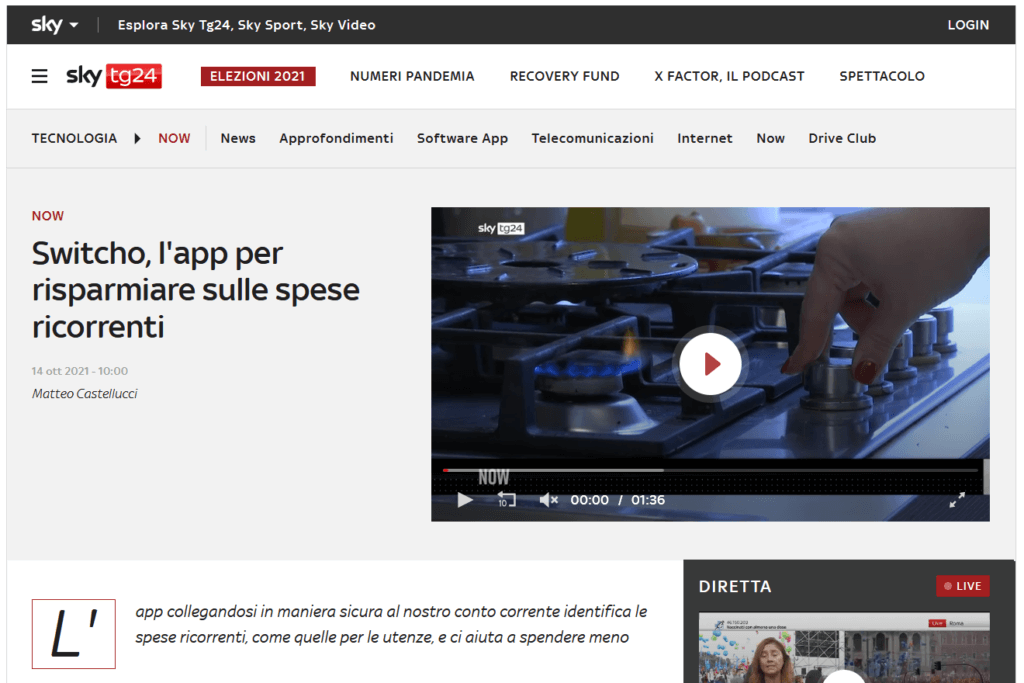Go to RECOVERY FUND
Image resolution: width=1024 pixels, height=683 pixels.
click(564, 76)
